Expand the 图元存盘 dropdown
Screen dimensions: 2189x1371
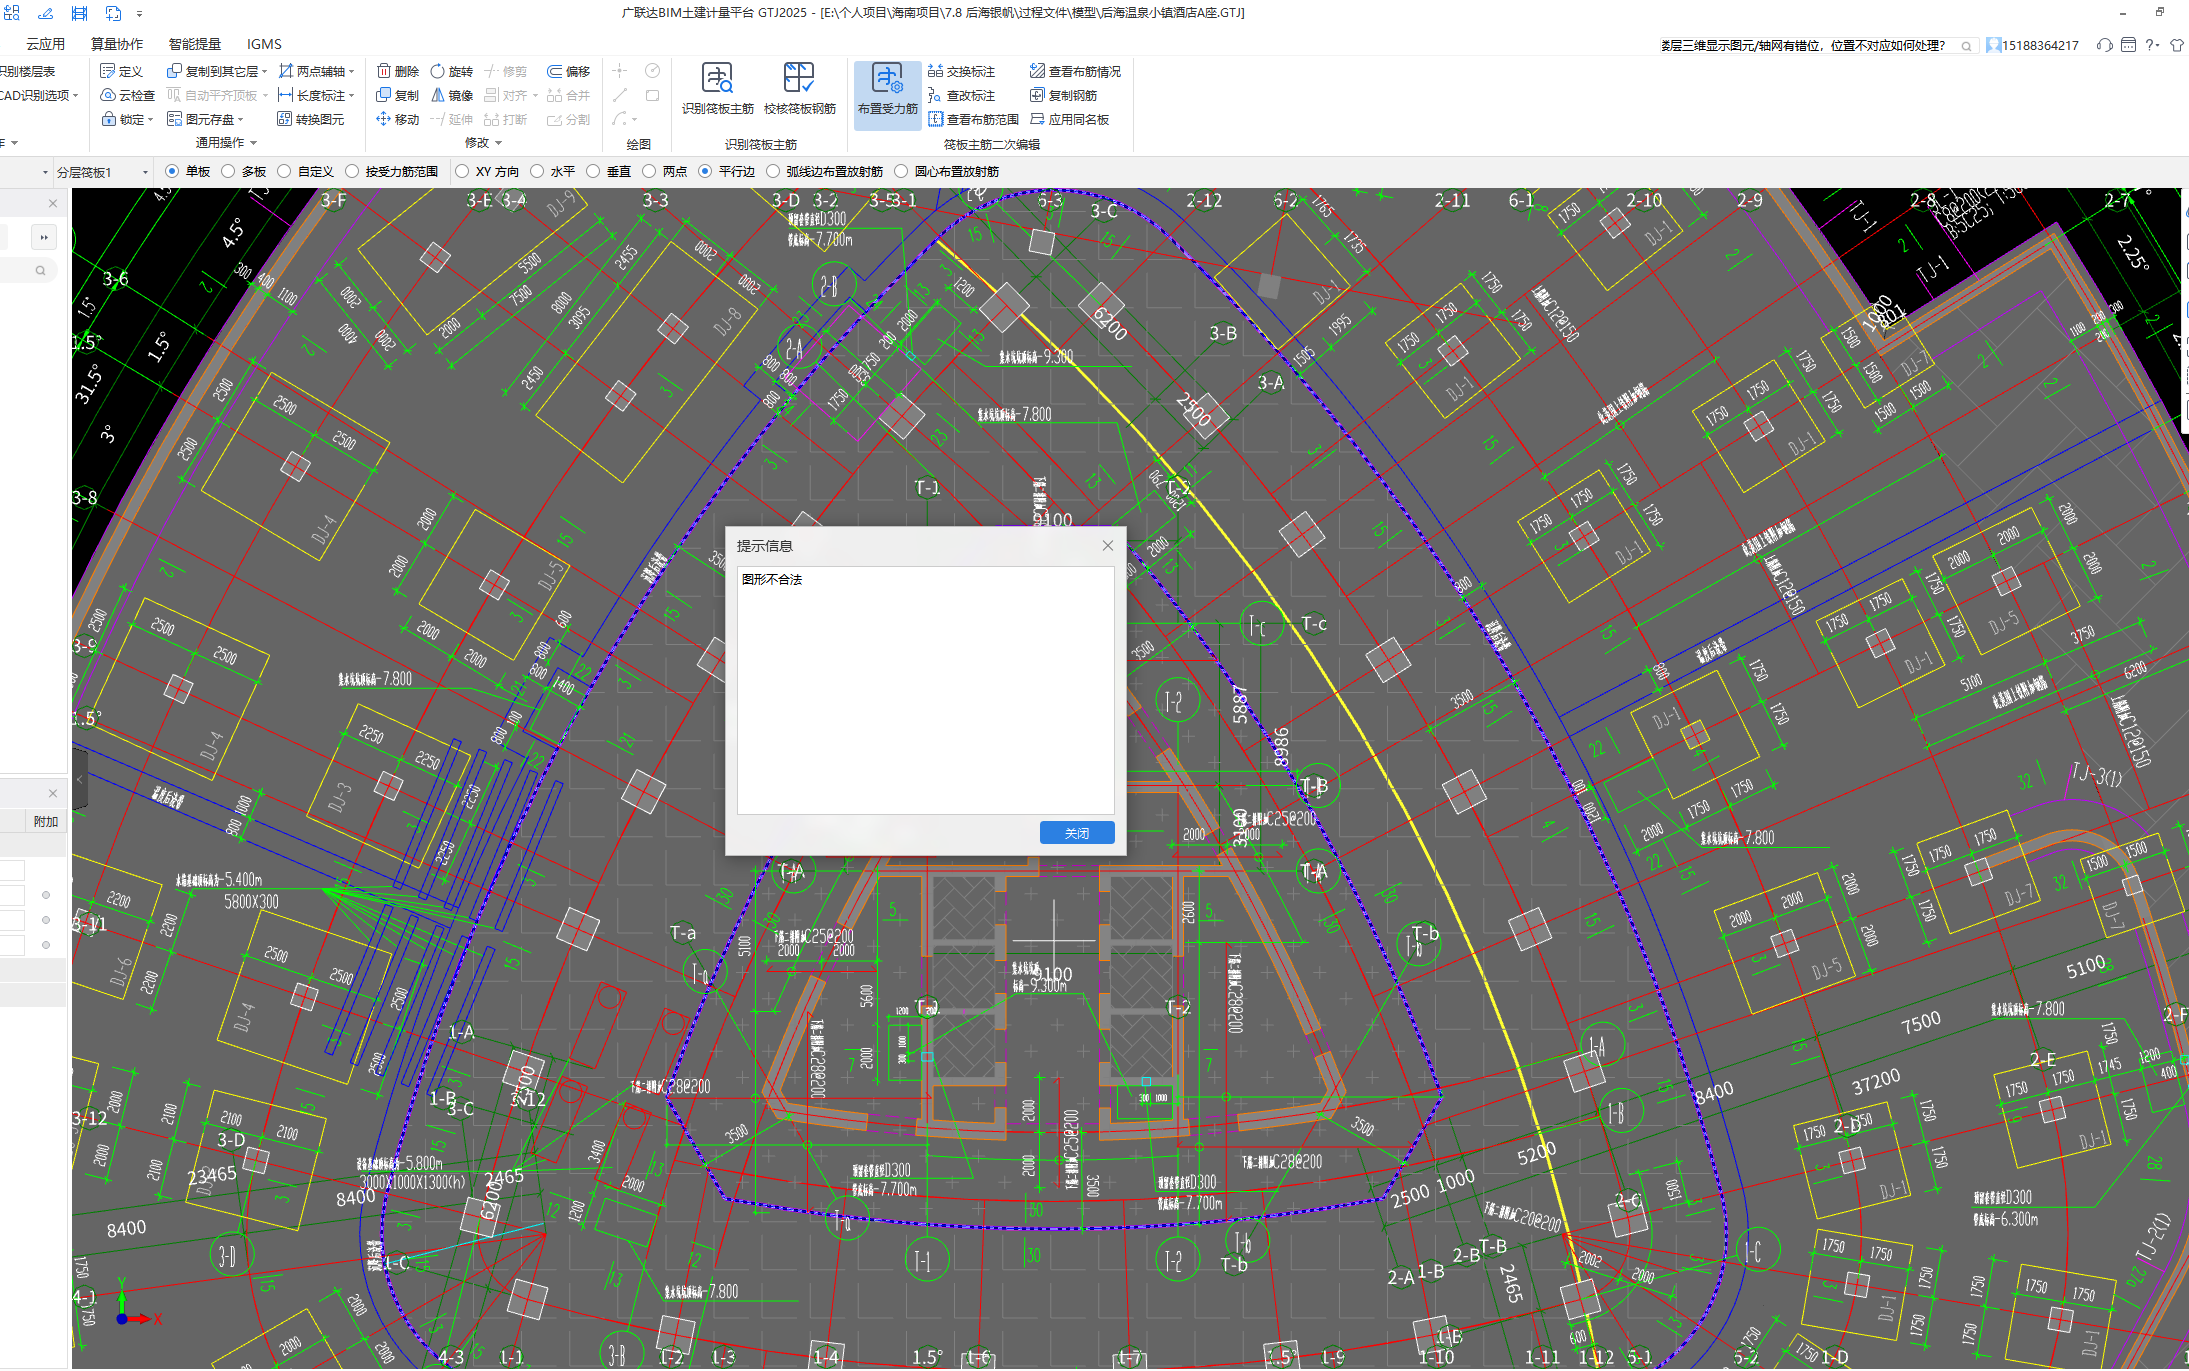pyautogui.click(x=241, y=120)
